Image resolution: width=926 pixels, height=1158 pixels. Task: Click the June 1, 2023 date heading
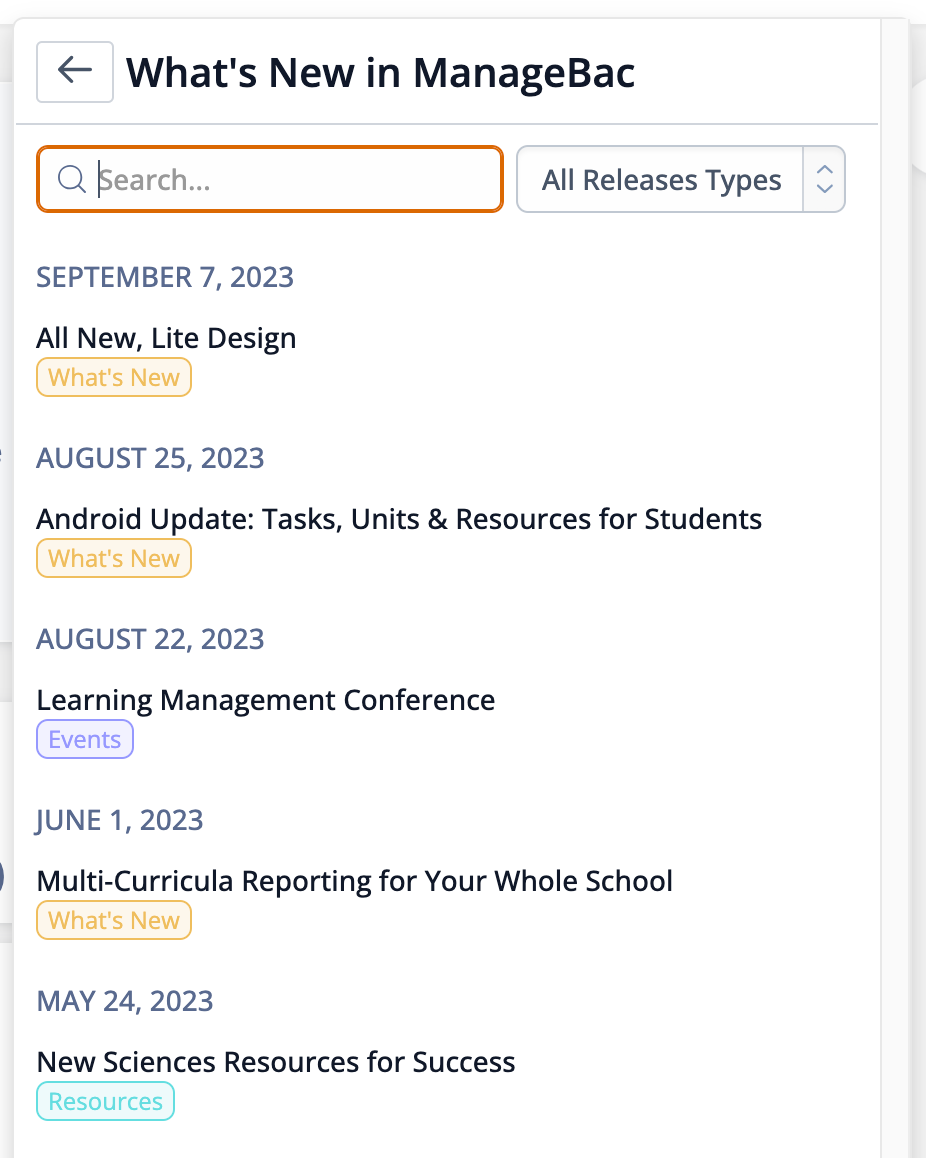[x=119, y=820]
